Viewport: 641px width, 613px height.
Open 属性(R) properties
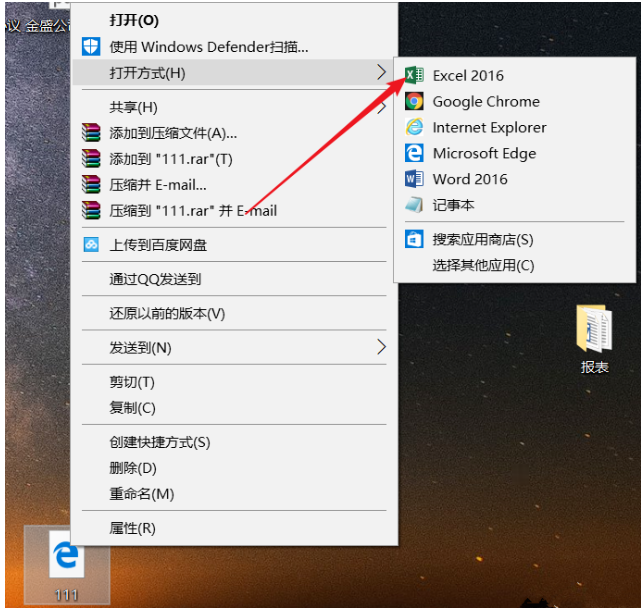pos(234,528)
